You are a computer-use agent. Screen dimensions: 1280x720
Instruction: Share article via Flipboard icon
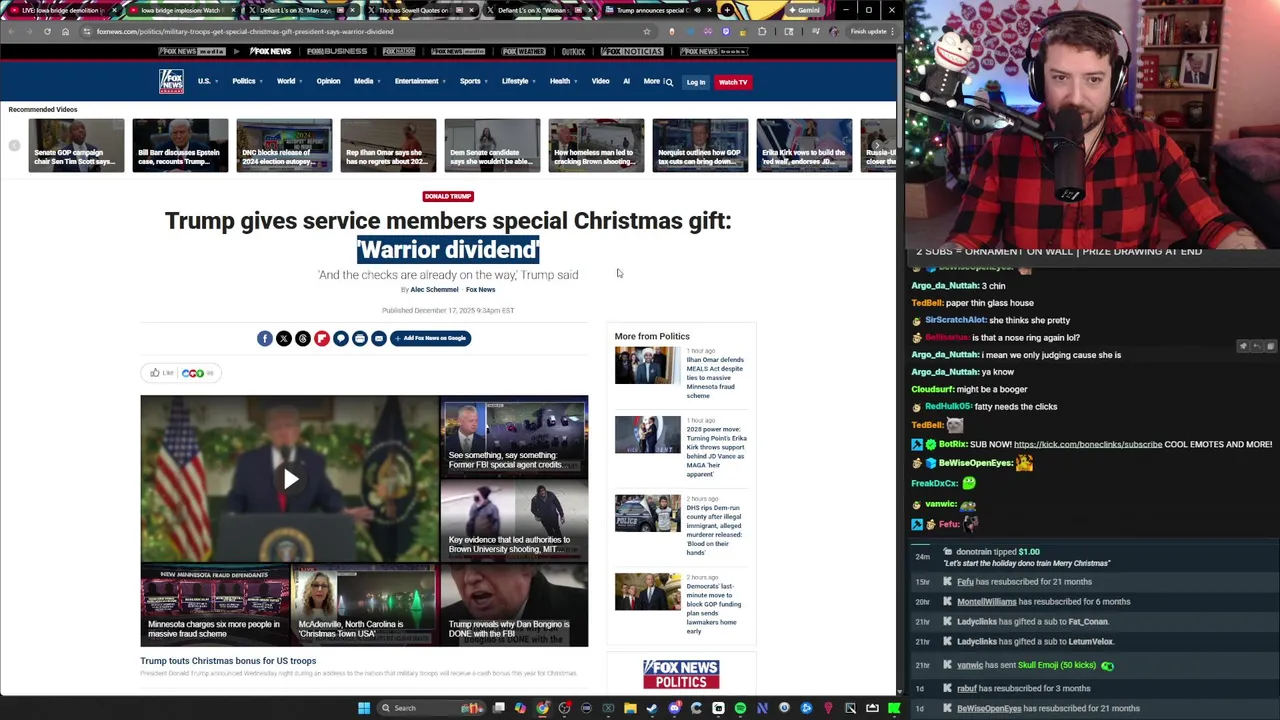(322, 339)
